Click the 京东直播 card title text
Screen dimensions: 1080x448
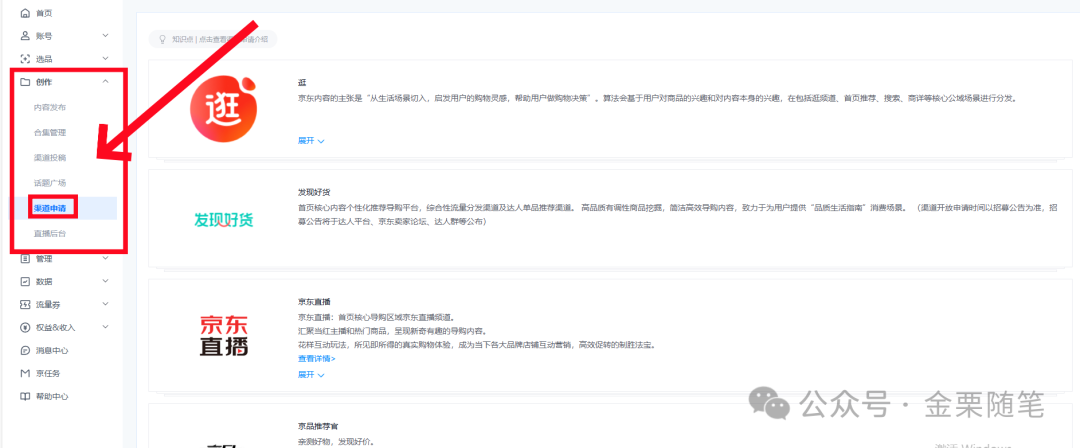(x=314, y=301)
